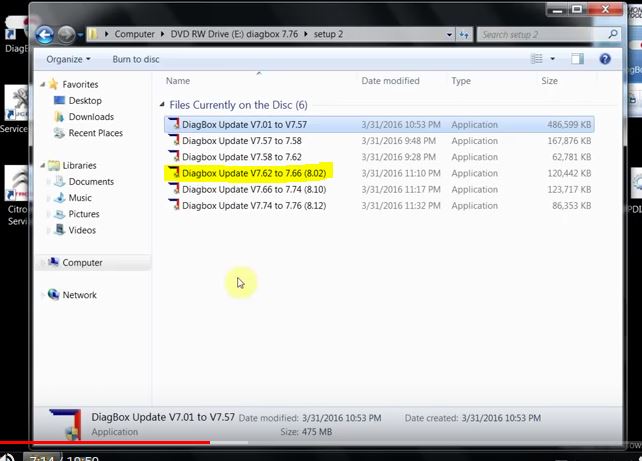Click the magnifier search icon
This screenshot has height=461, width=642.
point(613,34)
